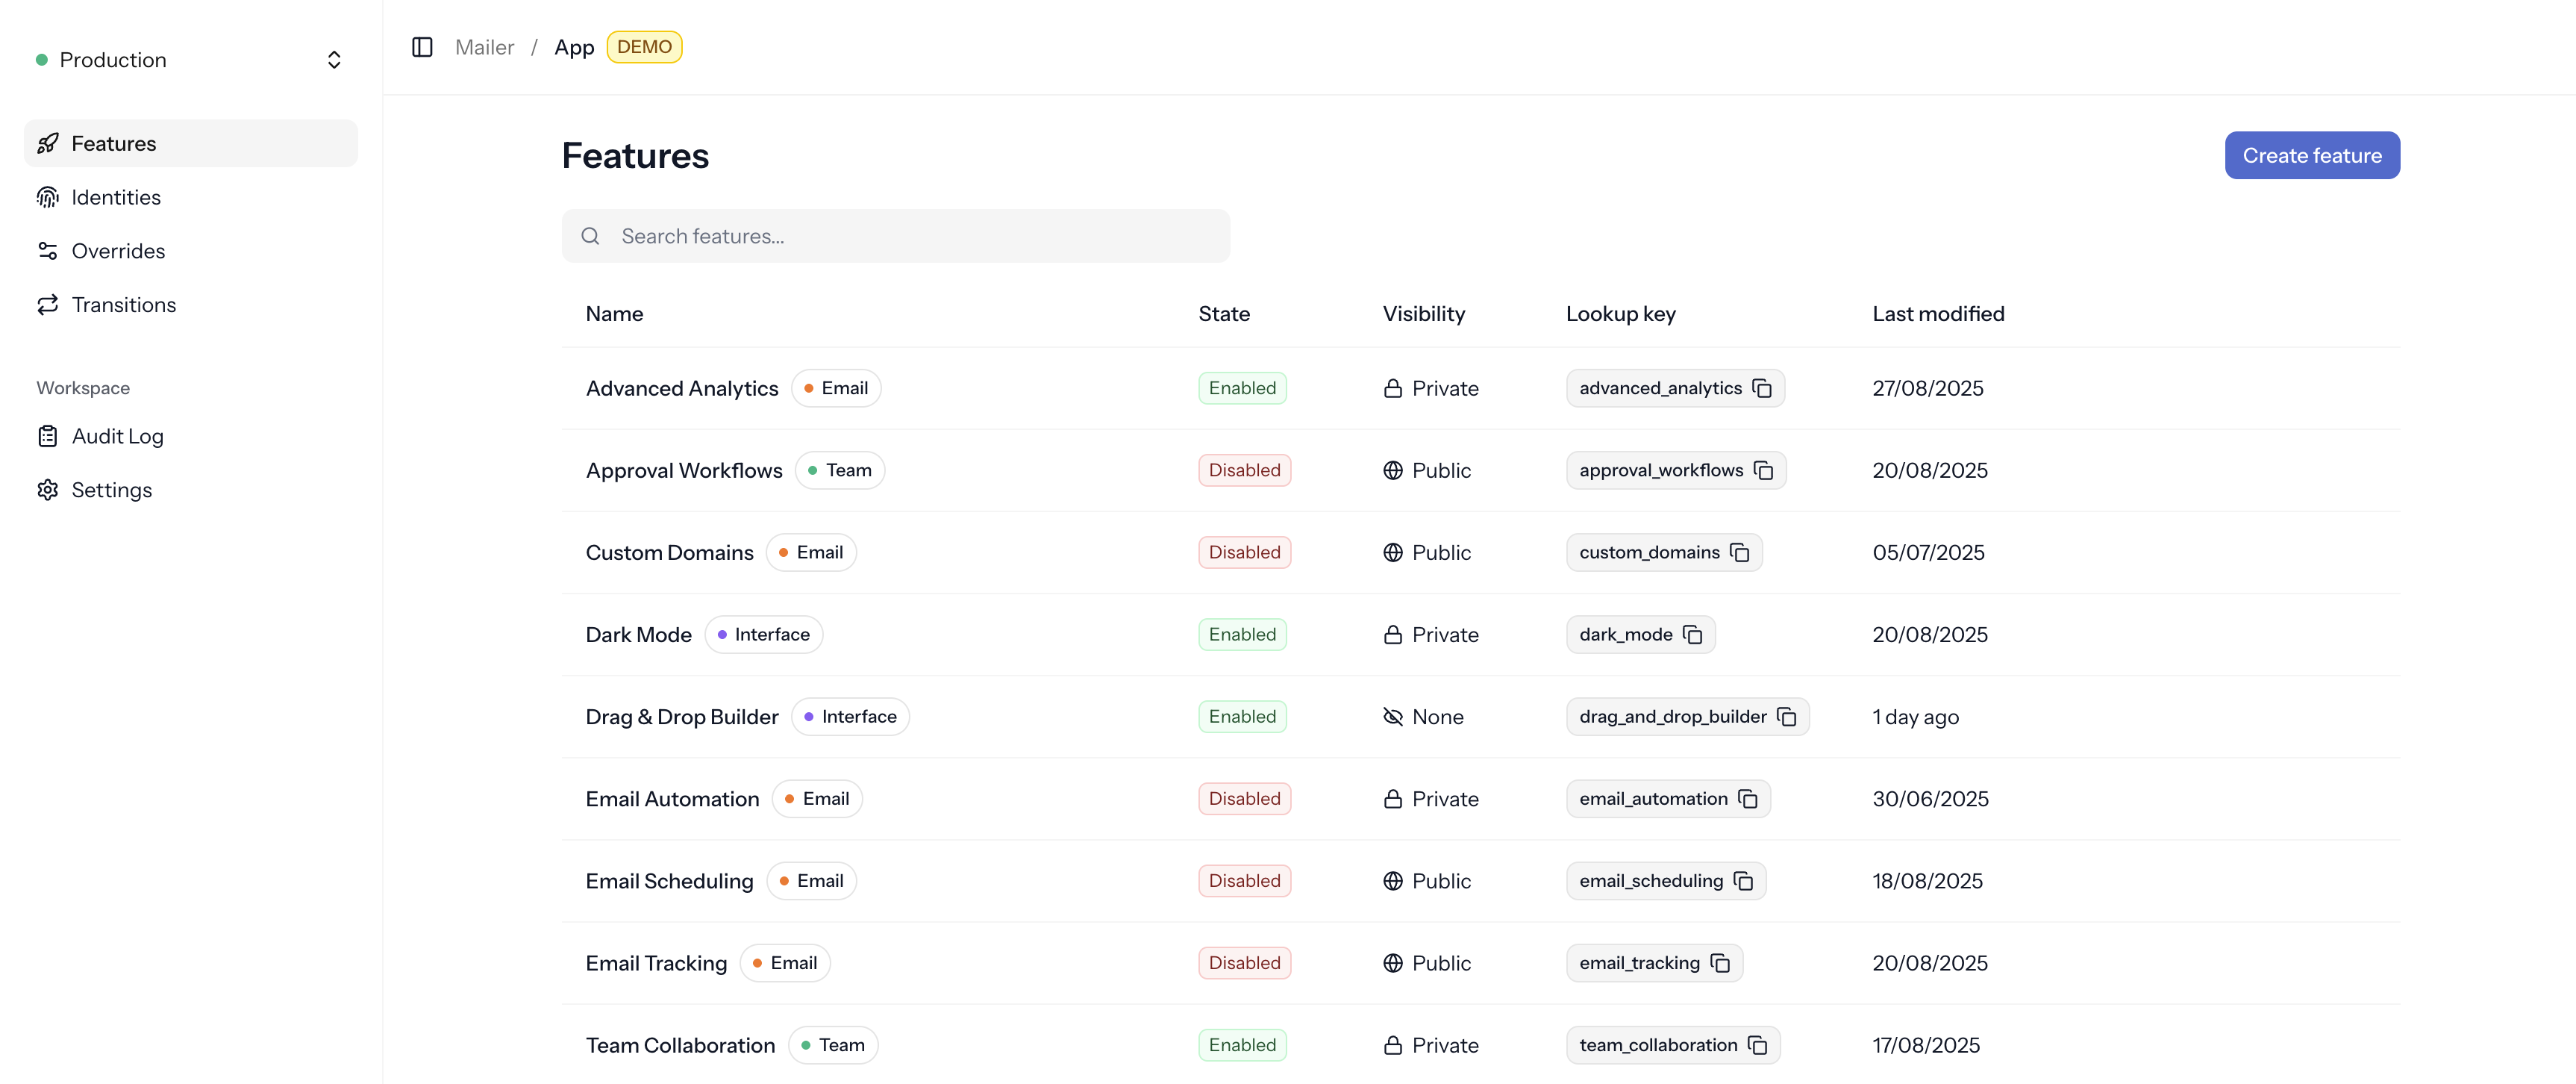2576x1084 pixels.
Task: Click the Create feature button
Action: pyautogui.click(x=2311, y=155)
